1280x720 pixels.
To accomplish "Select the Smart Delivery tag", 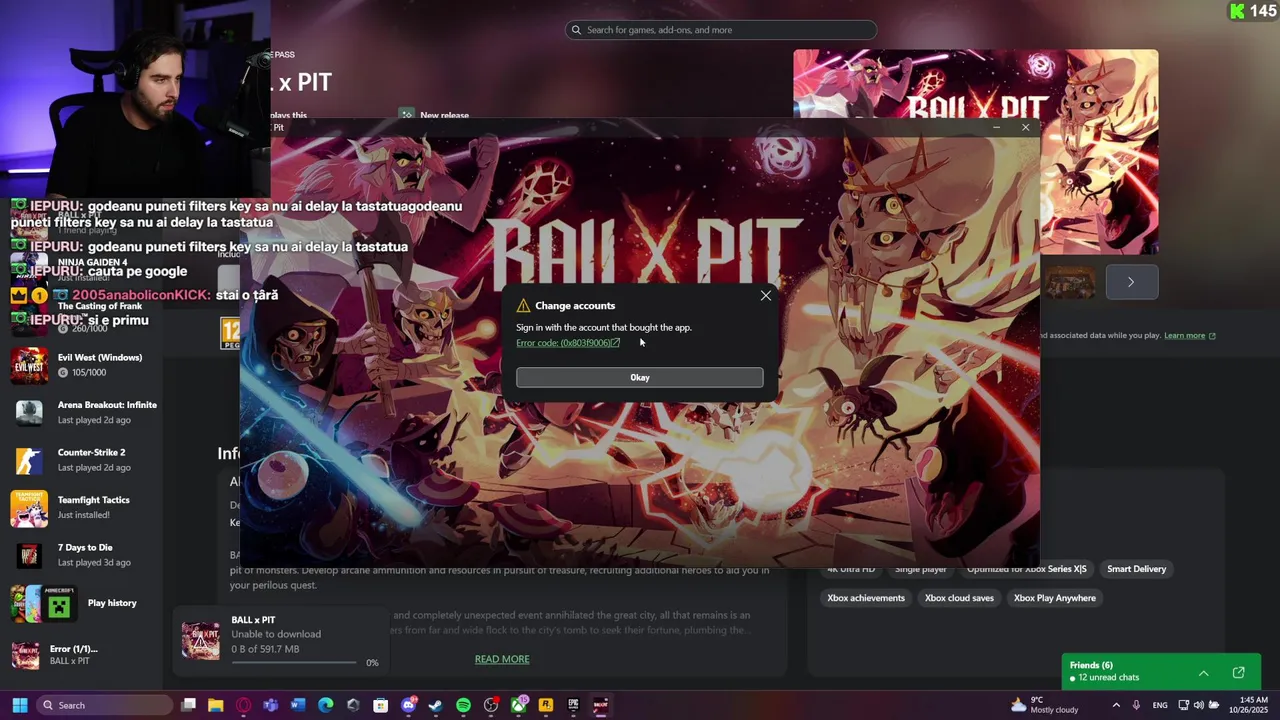I will coord(1136,569).
